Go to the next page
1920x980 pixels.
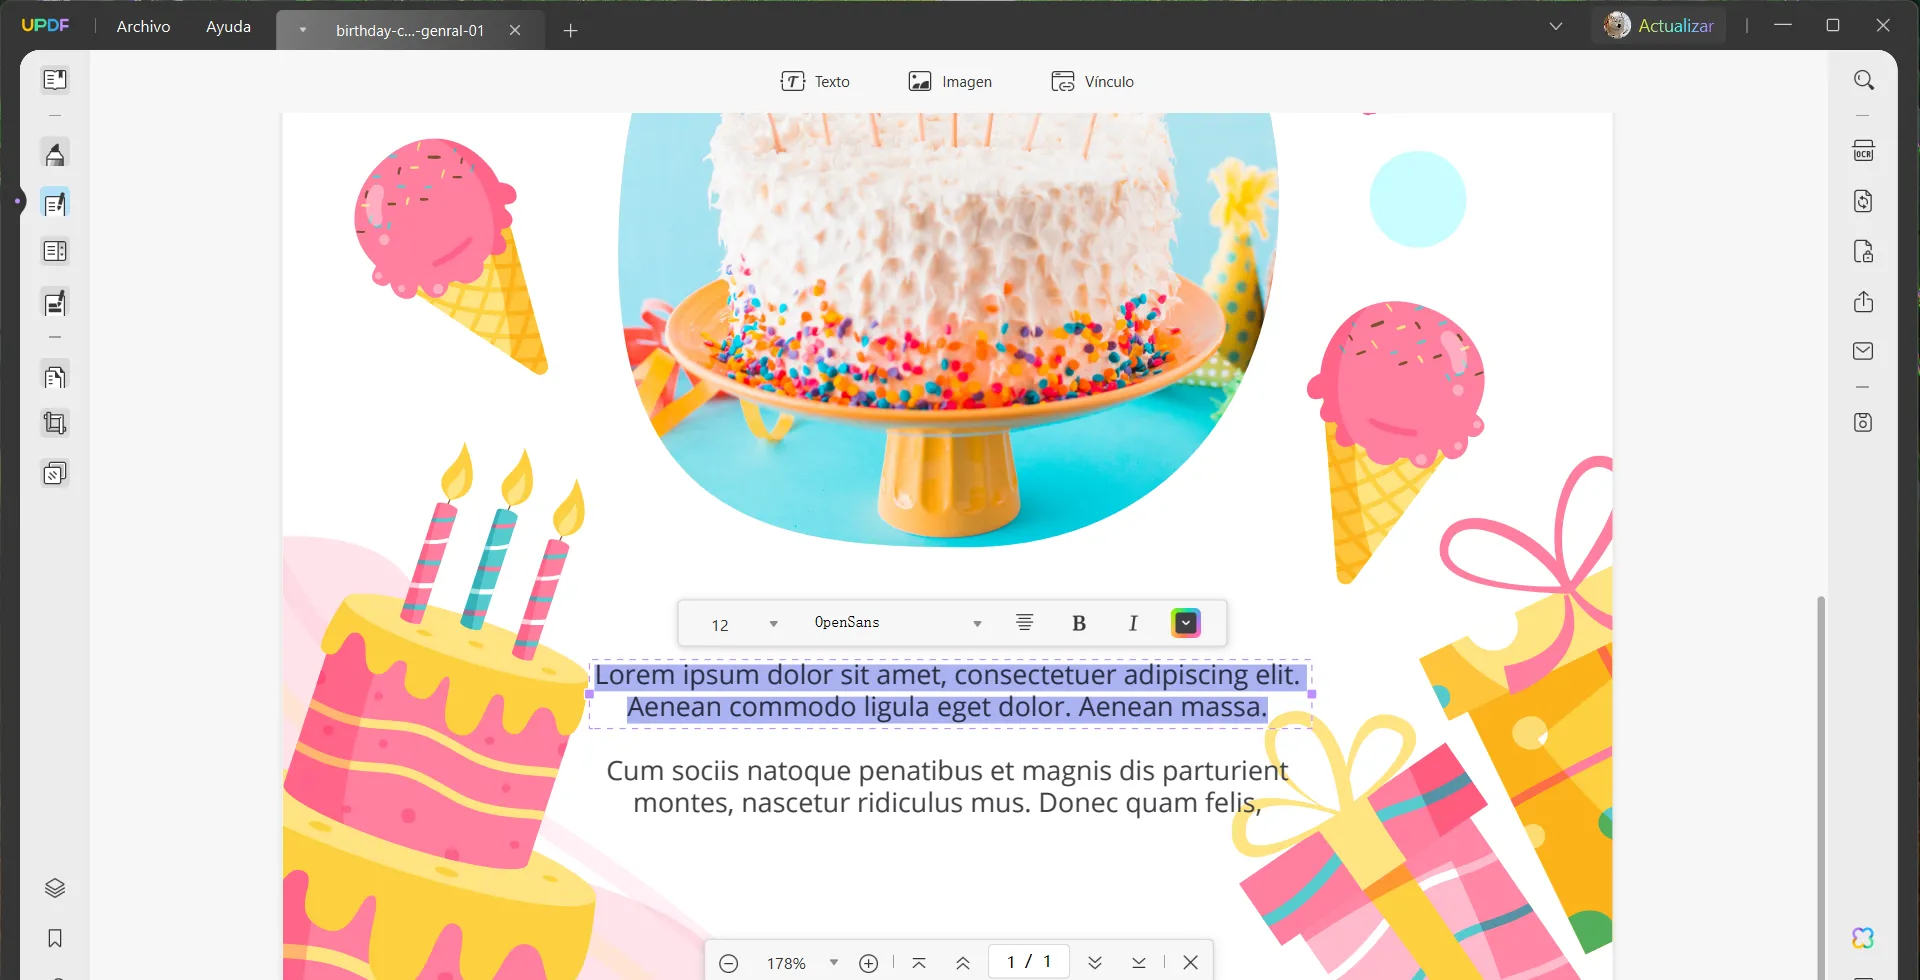pos(1095,962)
